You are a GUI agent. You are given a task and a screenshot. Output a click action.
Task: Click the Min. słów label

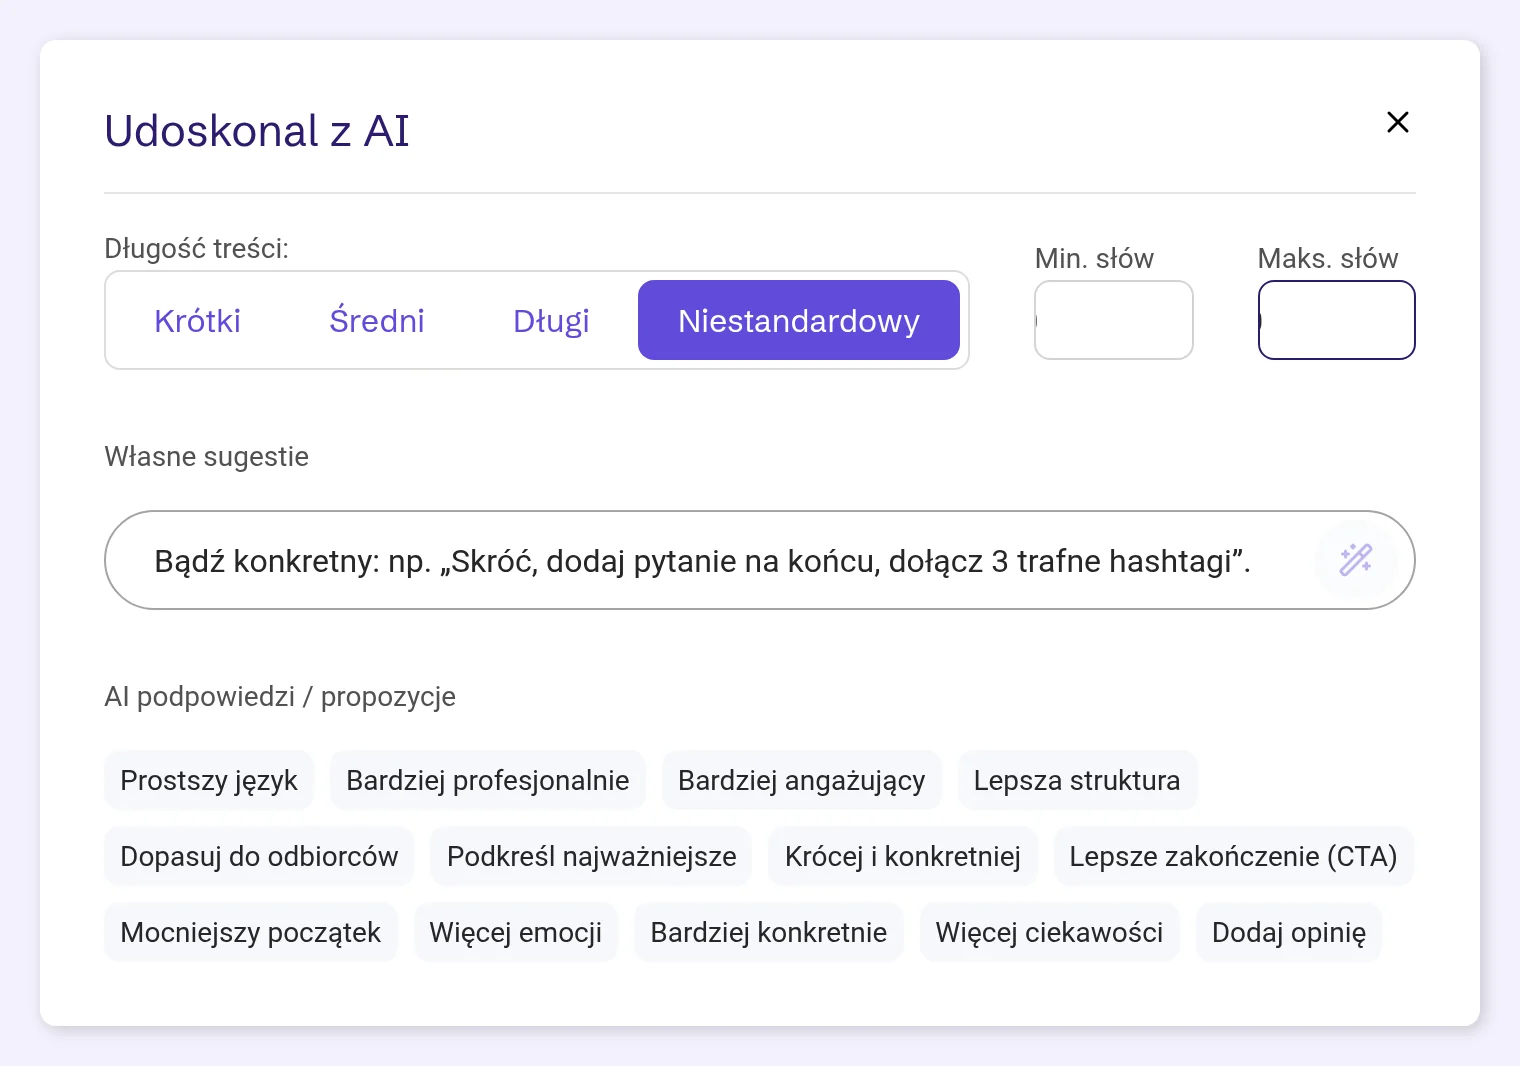(1094, 258)
